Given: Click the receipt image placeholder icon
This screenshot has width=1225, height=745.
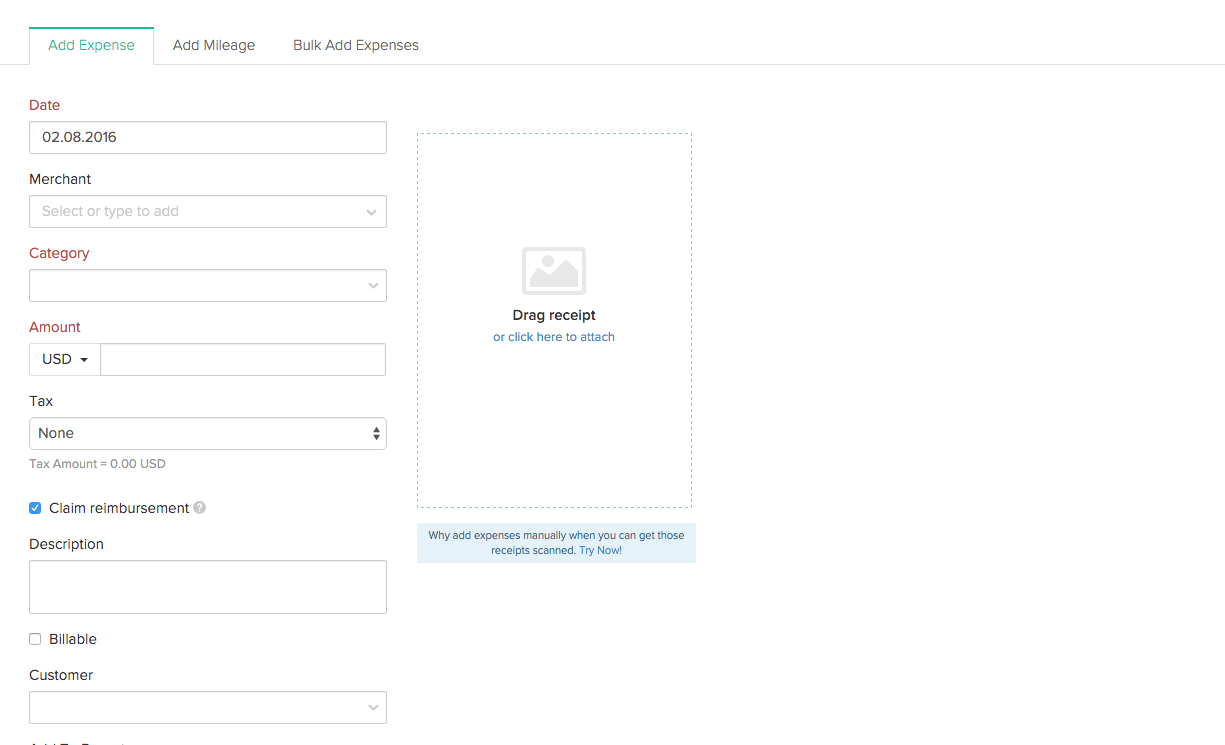Looking at the screenshot, I should click(x=554, y=271).
